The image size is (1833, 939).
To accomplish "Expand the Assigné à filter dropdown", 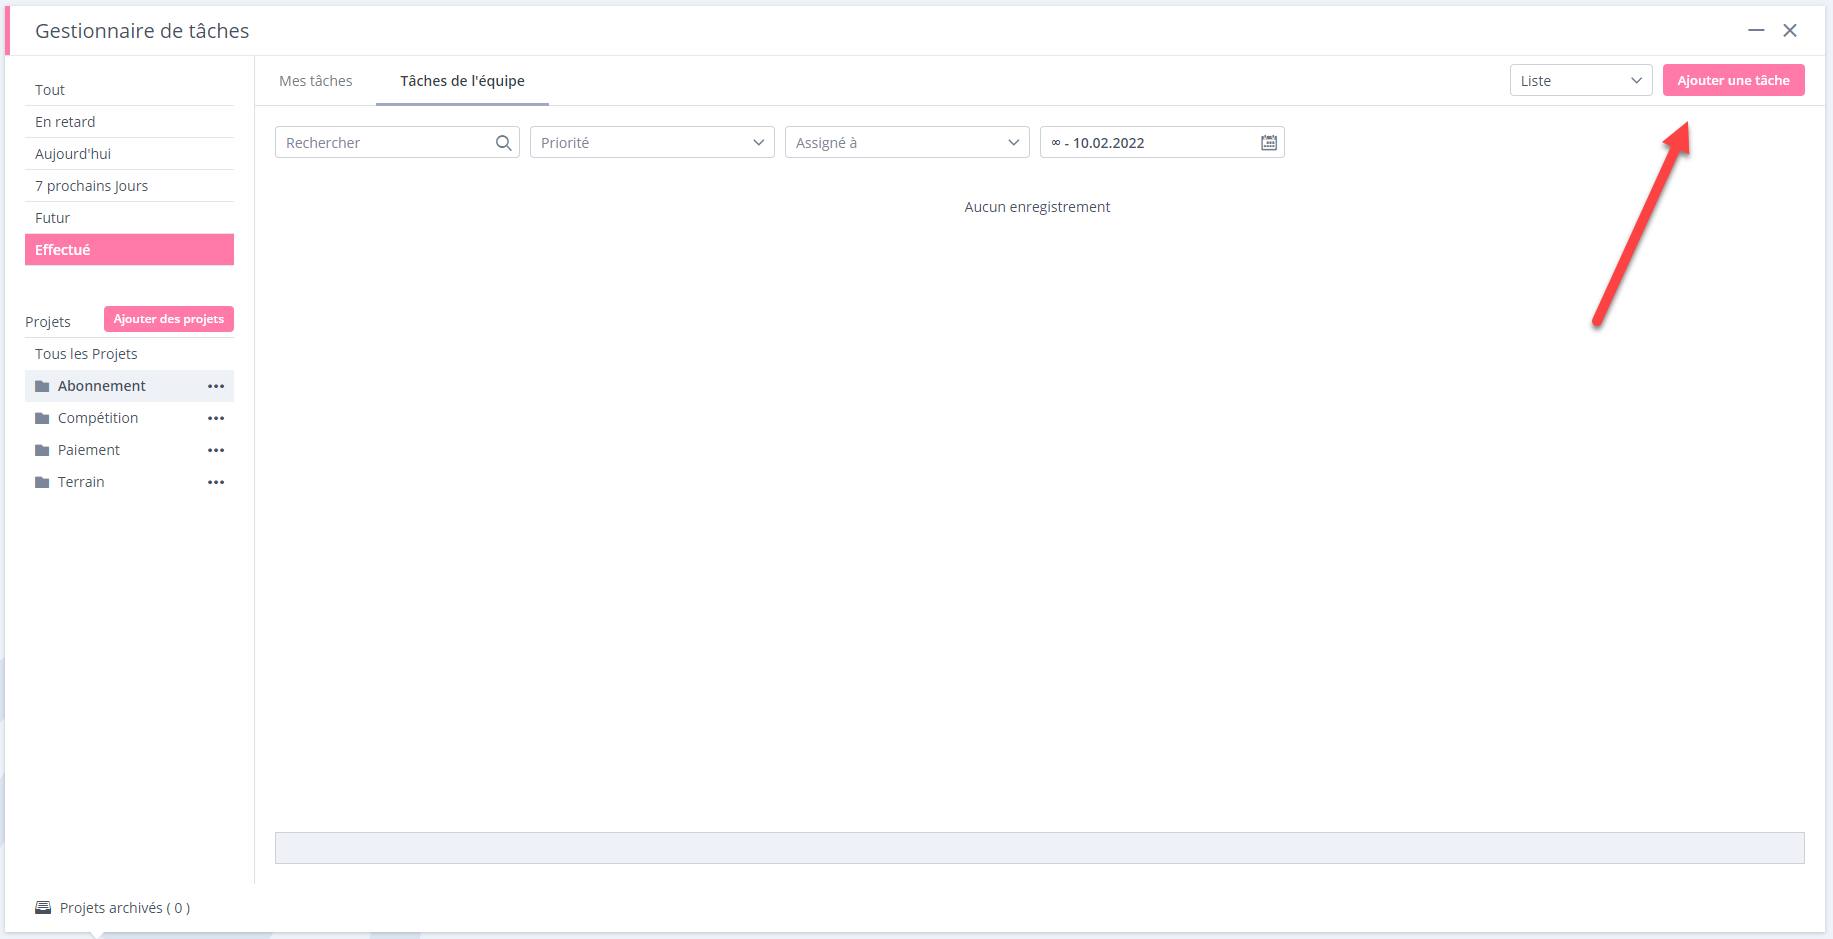I will [907, 143].
